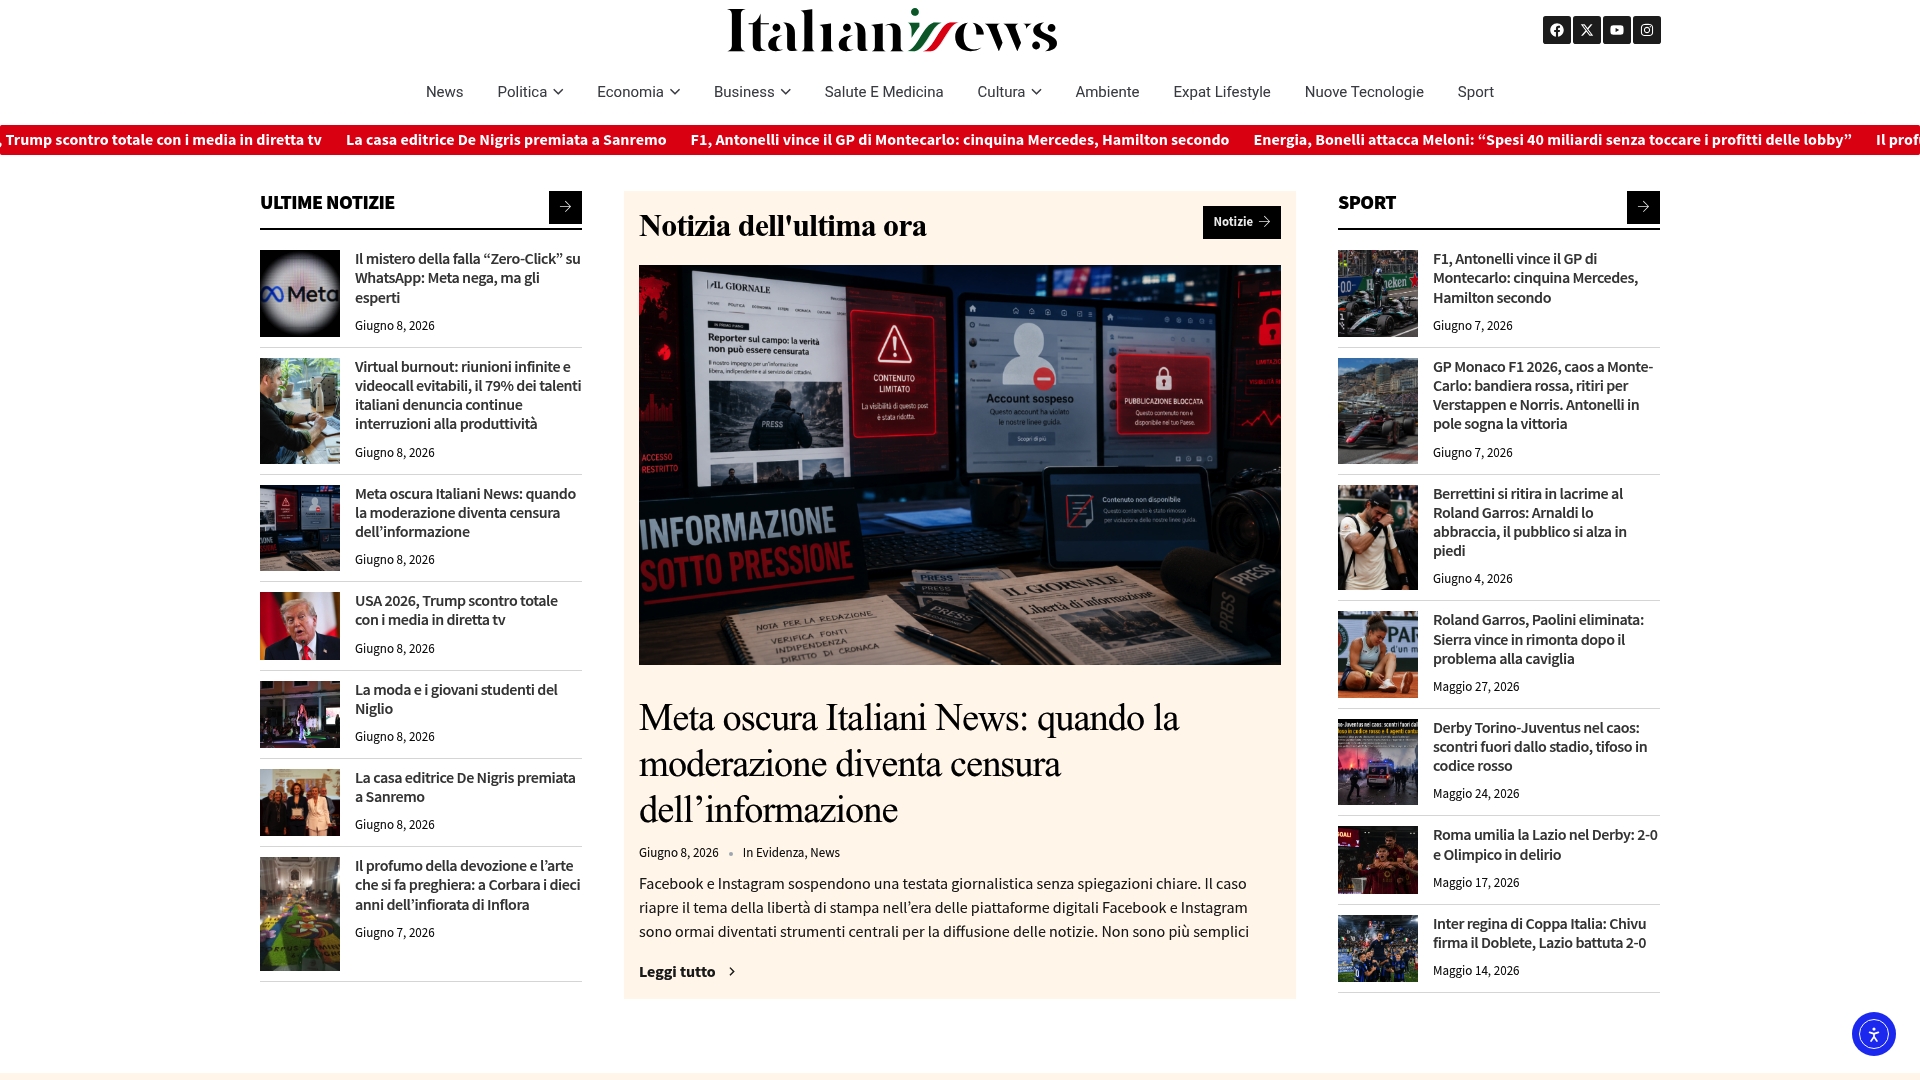
Task: Click the ULTIME NOTIZIE section heading
Action: tap(327, 203)
